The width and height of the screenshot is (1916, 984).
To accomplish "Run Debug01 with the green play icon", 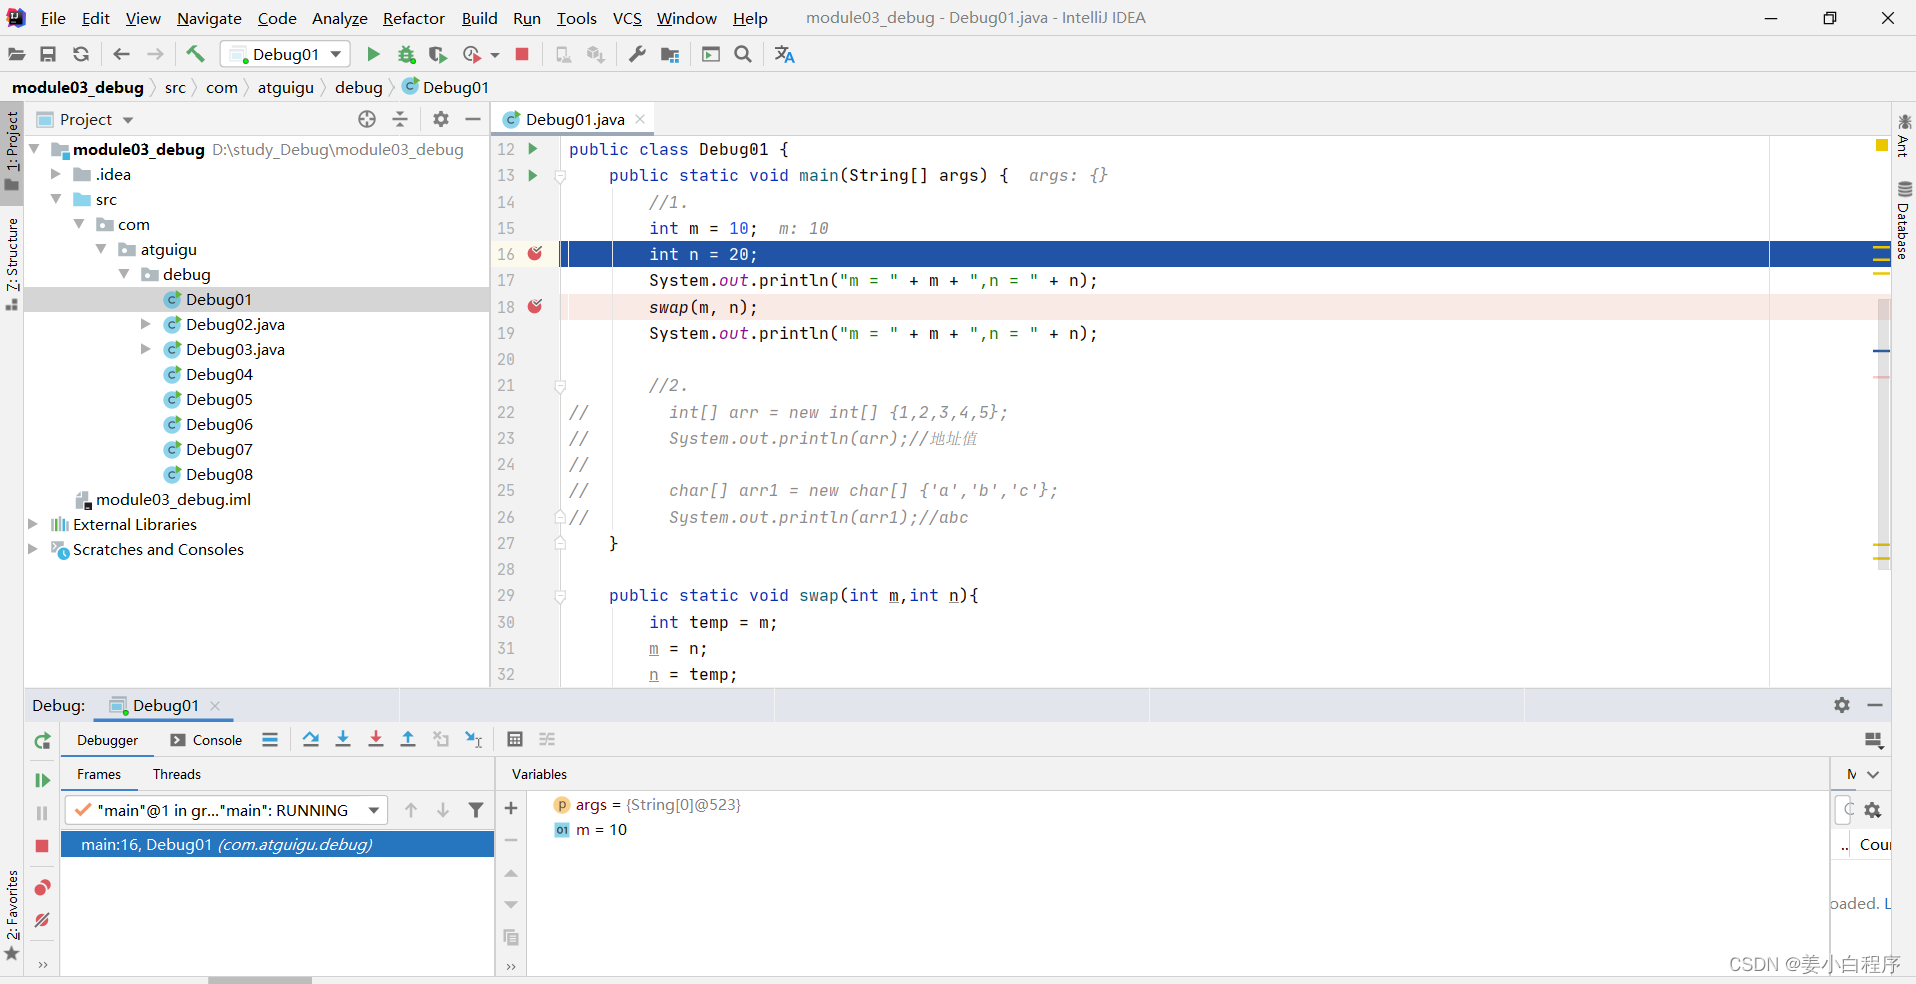I will [373, 54].
